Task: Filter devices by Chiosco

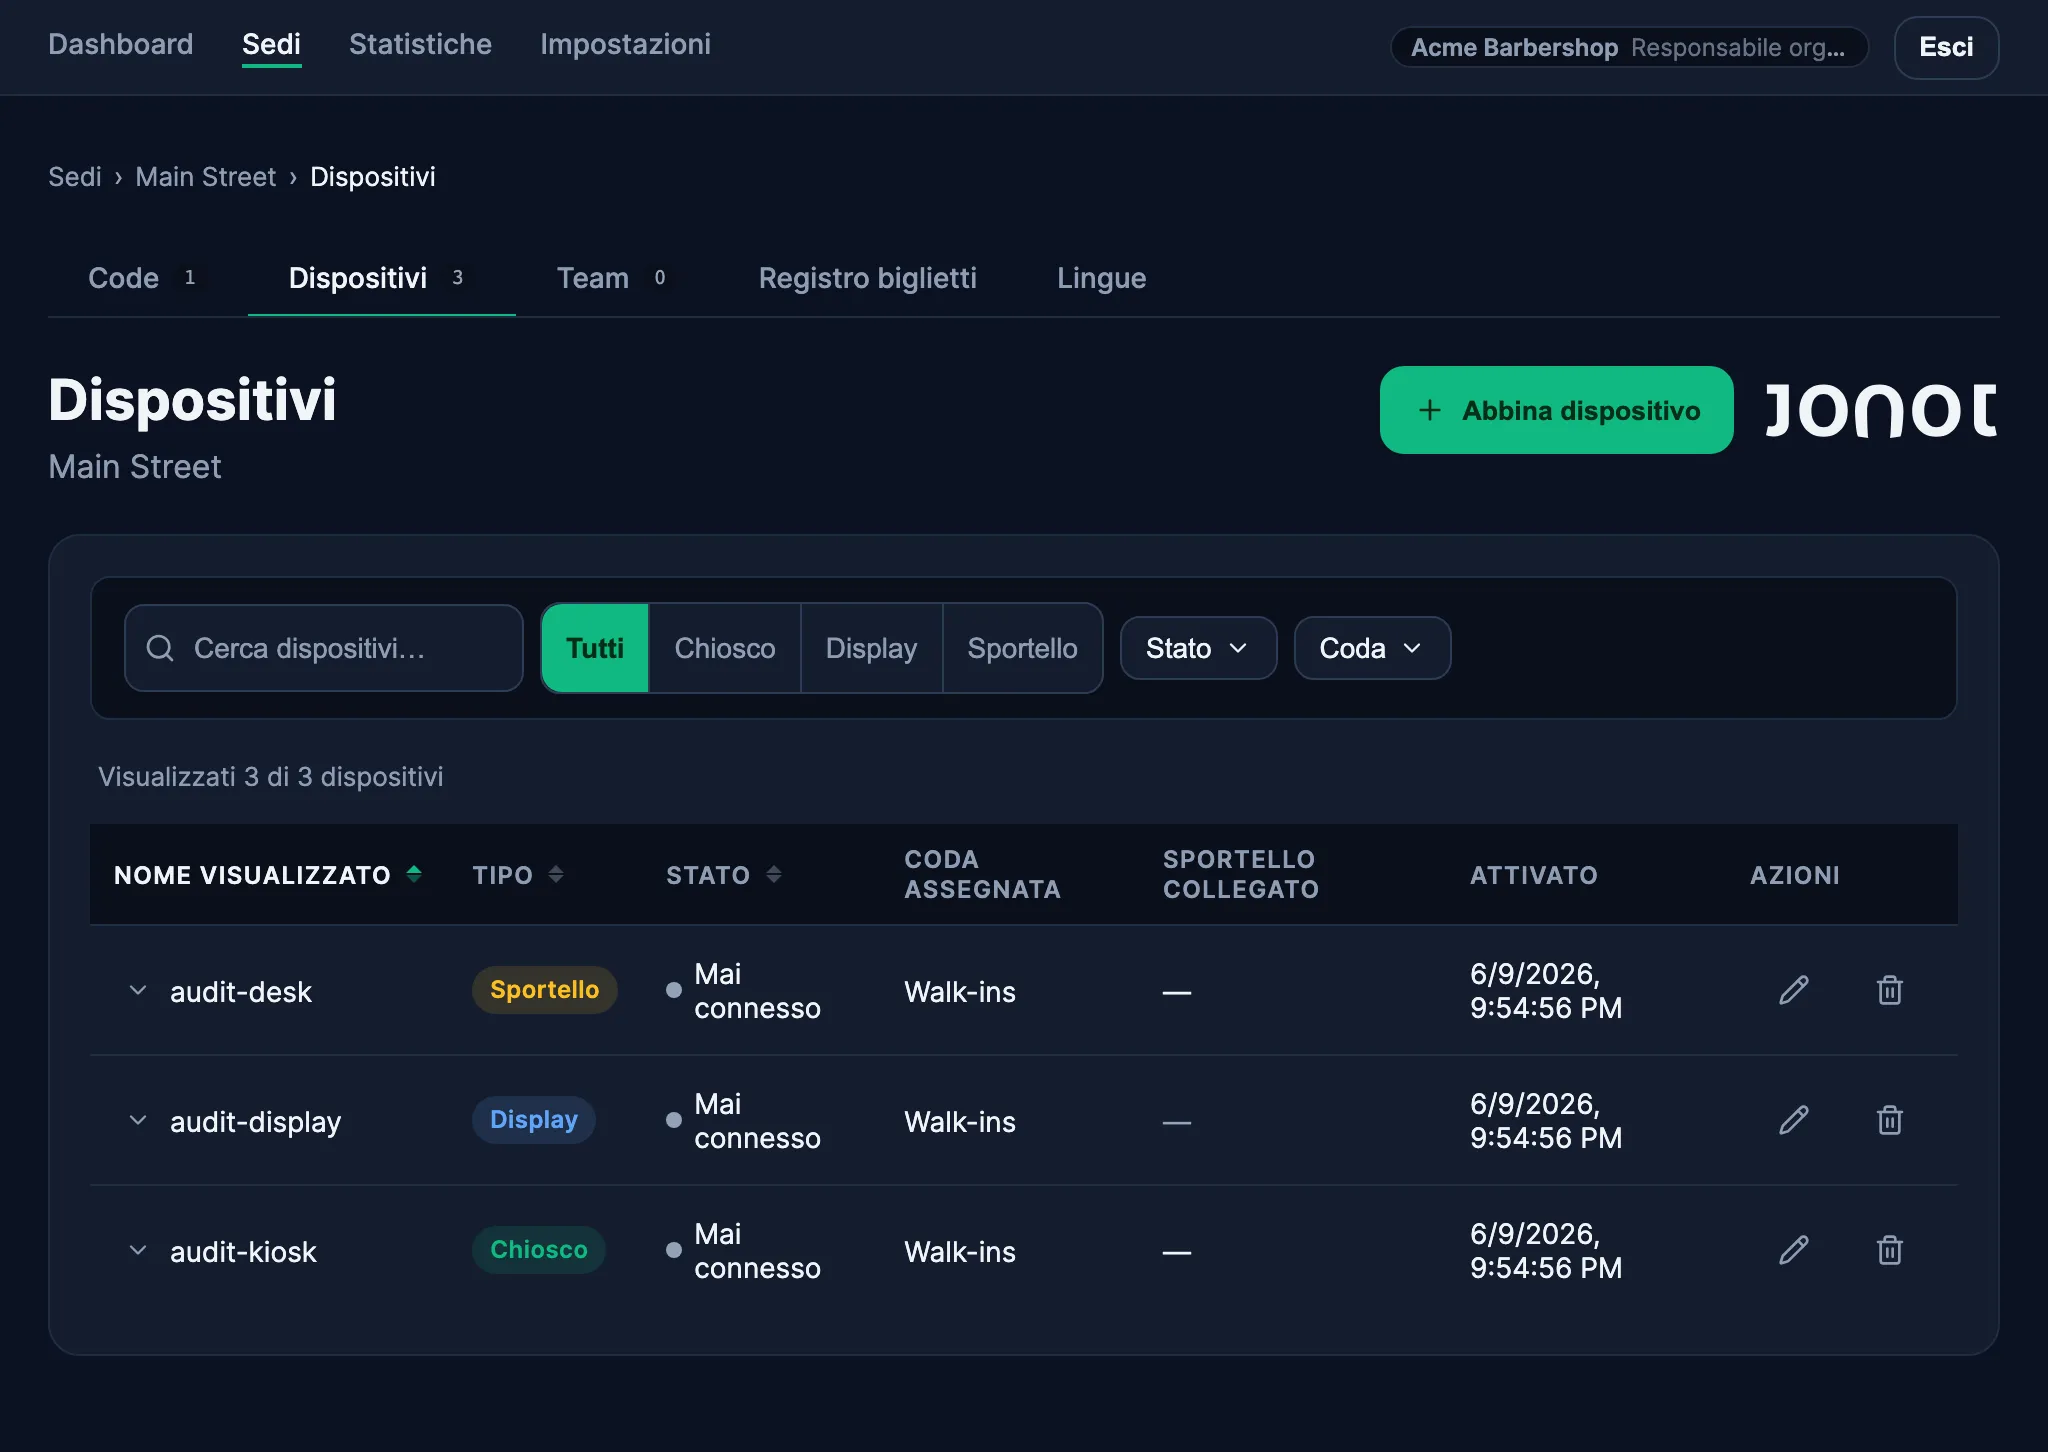Action: coord(725,648)
